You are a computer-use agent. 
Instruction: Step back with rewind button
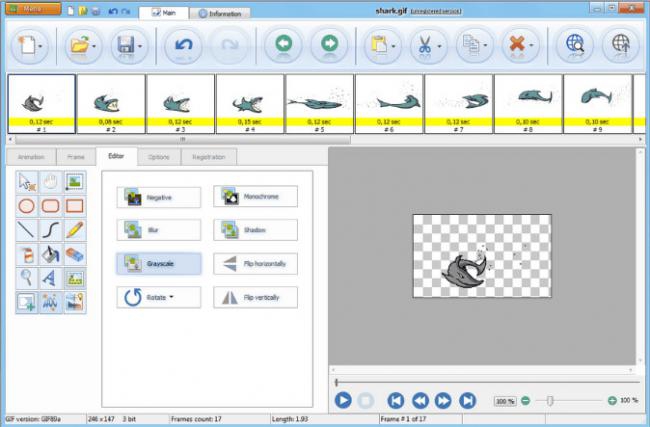pos(420,400)
